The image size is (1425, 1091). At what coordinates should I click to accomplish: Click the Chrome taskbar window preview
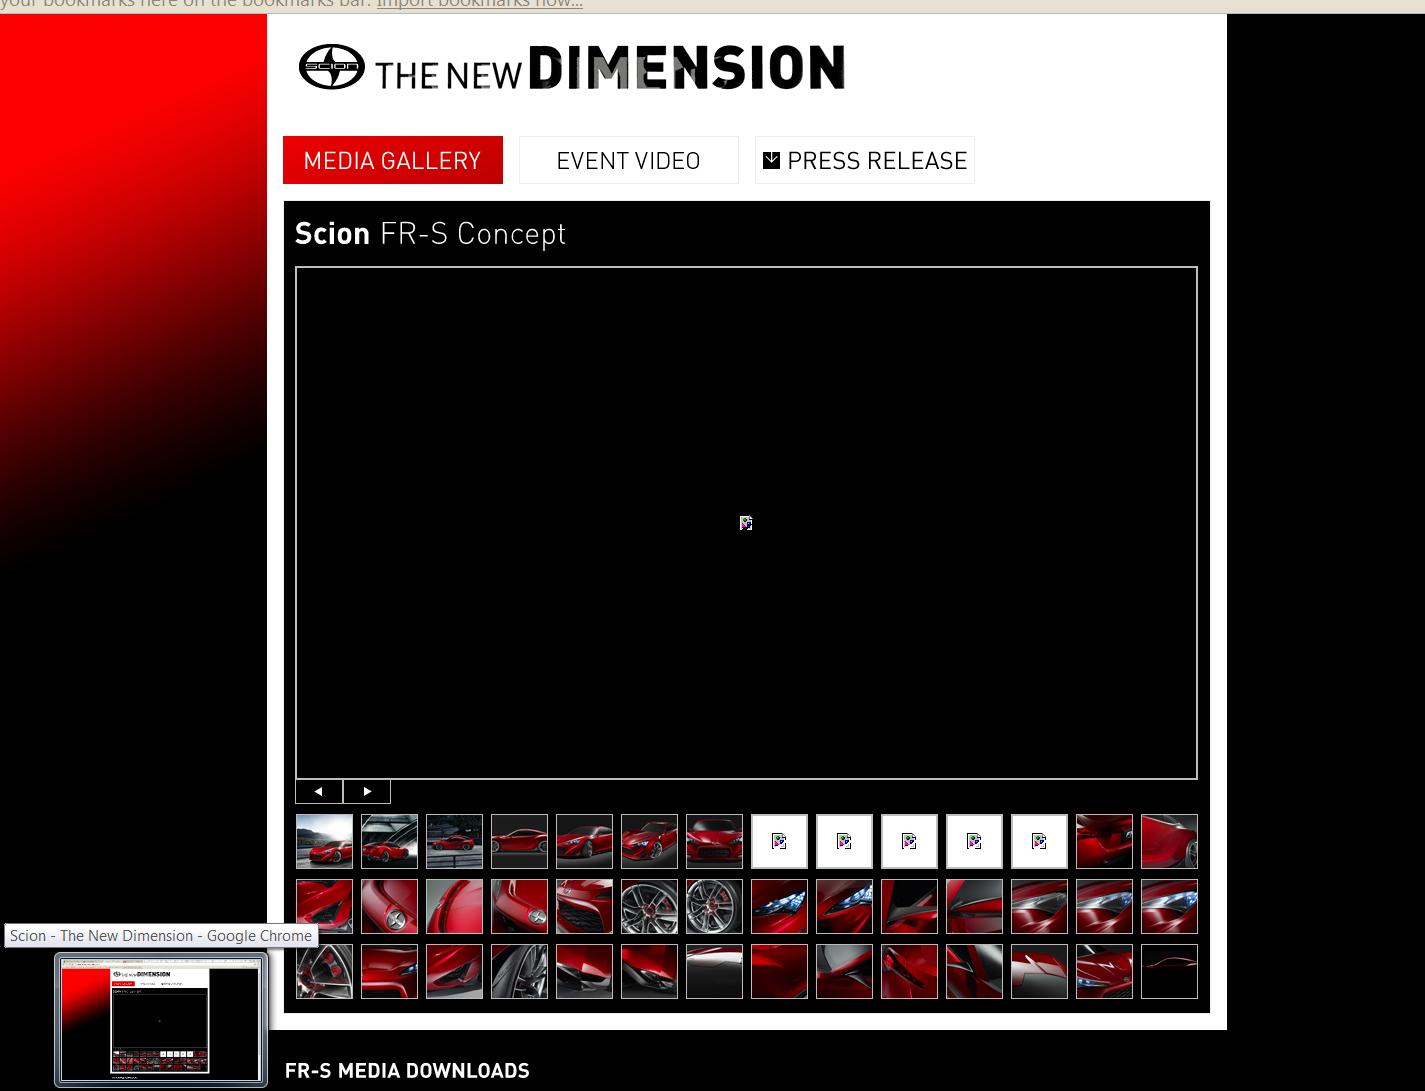(x=160, y=1018)
